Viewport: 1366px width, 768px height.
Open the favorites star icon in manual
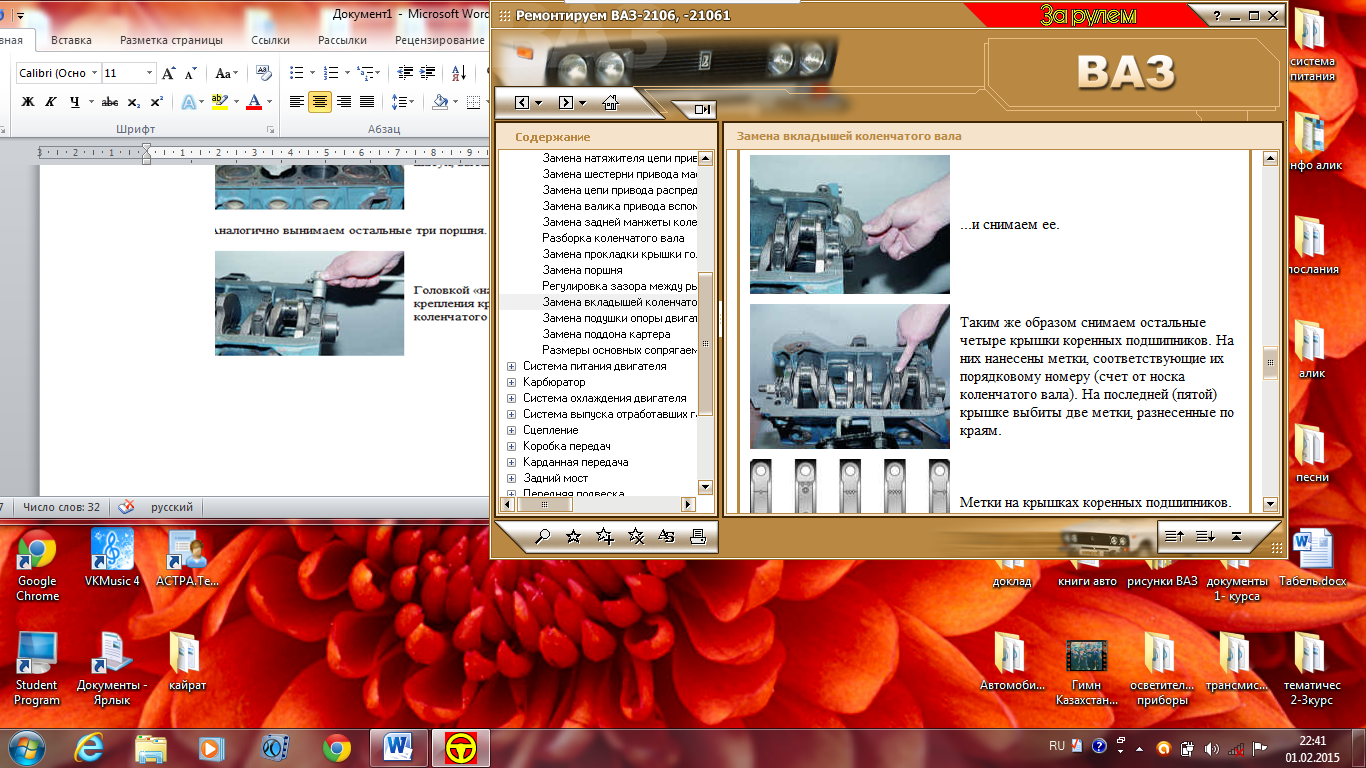[x=573, y=537]
